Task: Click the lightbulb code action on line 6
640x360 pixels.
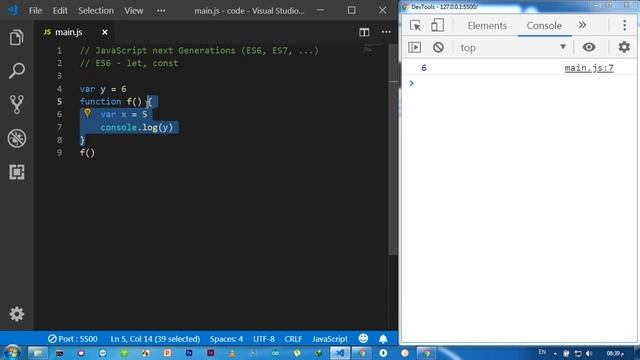Action: (87, 113)
